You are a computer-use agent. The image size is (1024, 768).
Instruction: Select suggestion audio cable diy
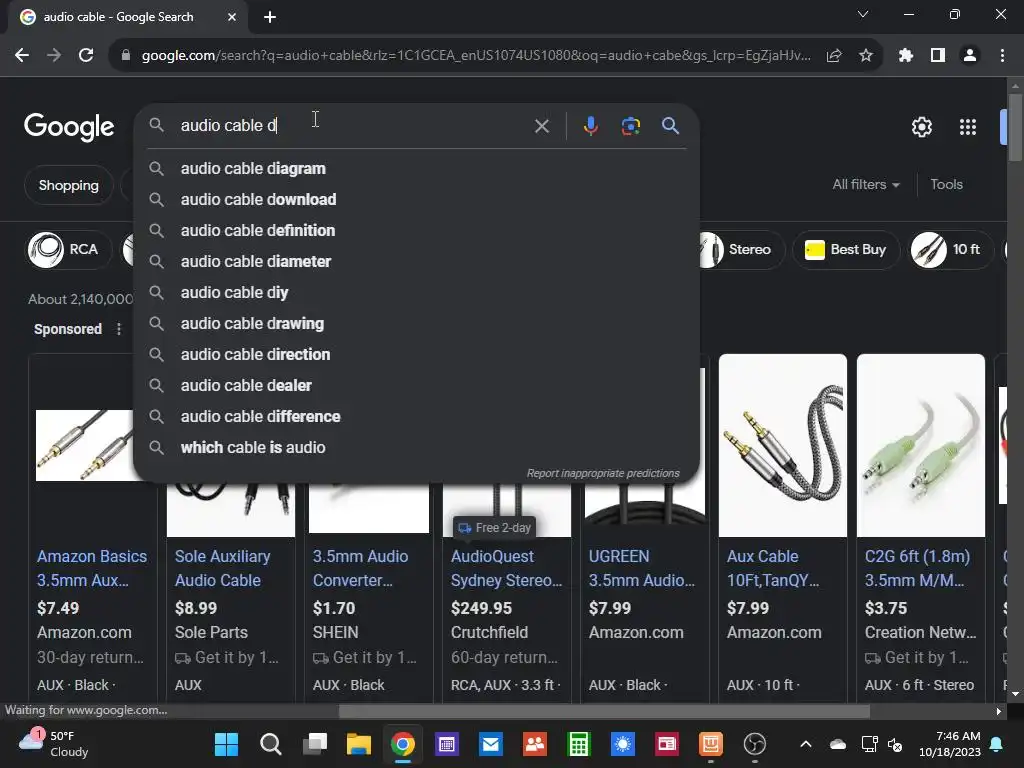coord(415,293)
